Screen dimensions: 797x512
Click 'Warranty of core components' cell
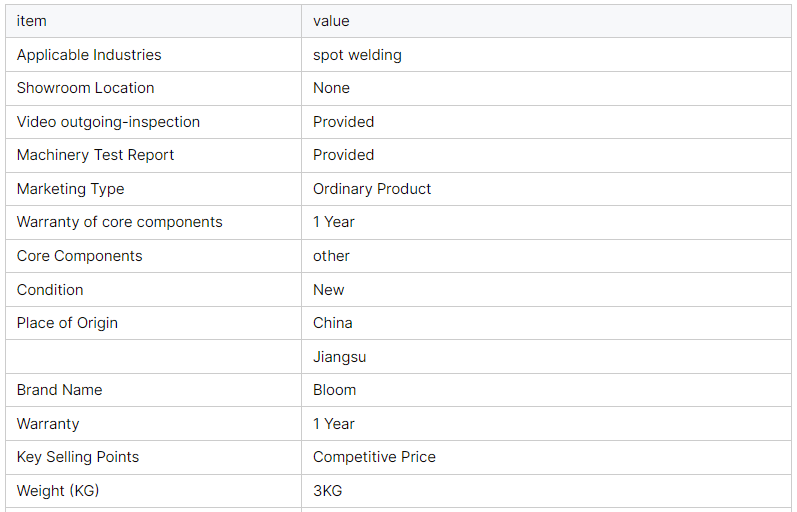click(x=120, y=222)
